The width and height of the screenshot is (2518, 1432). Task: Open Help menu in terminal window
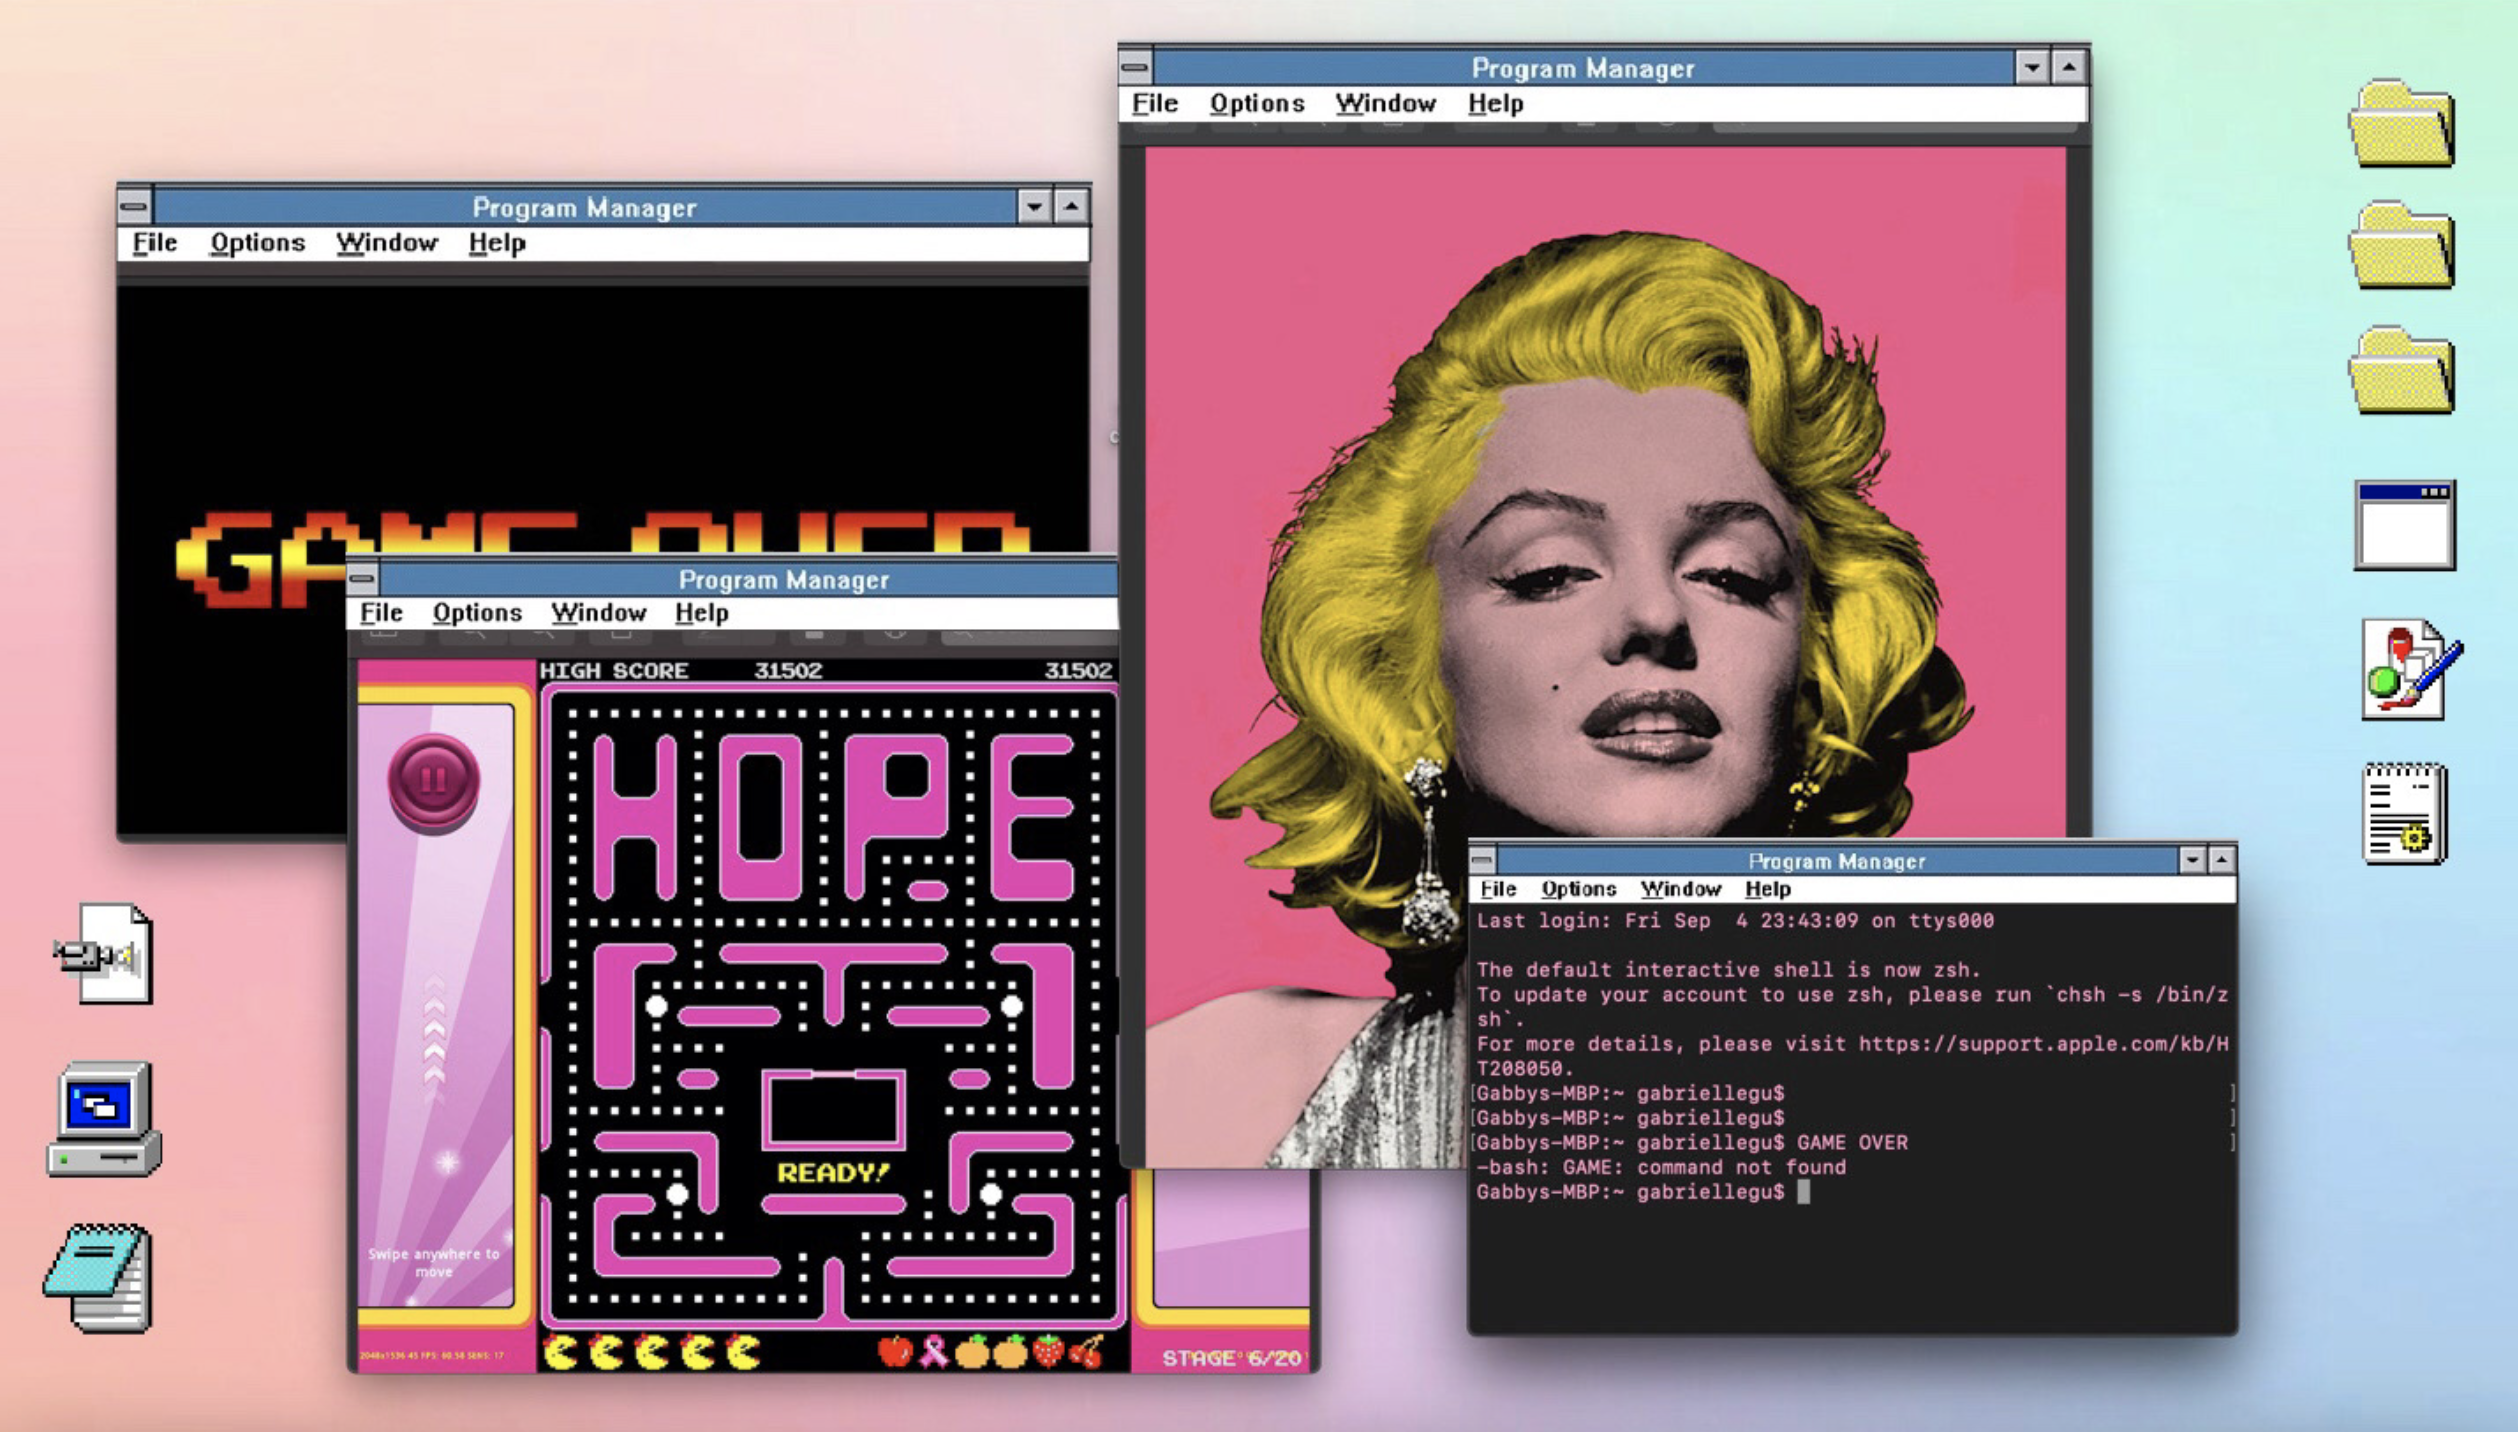pyautogui.click(x=1767, y=889)
